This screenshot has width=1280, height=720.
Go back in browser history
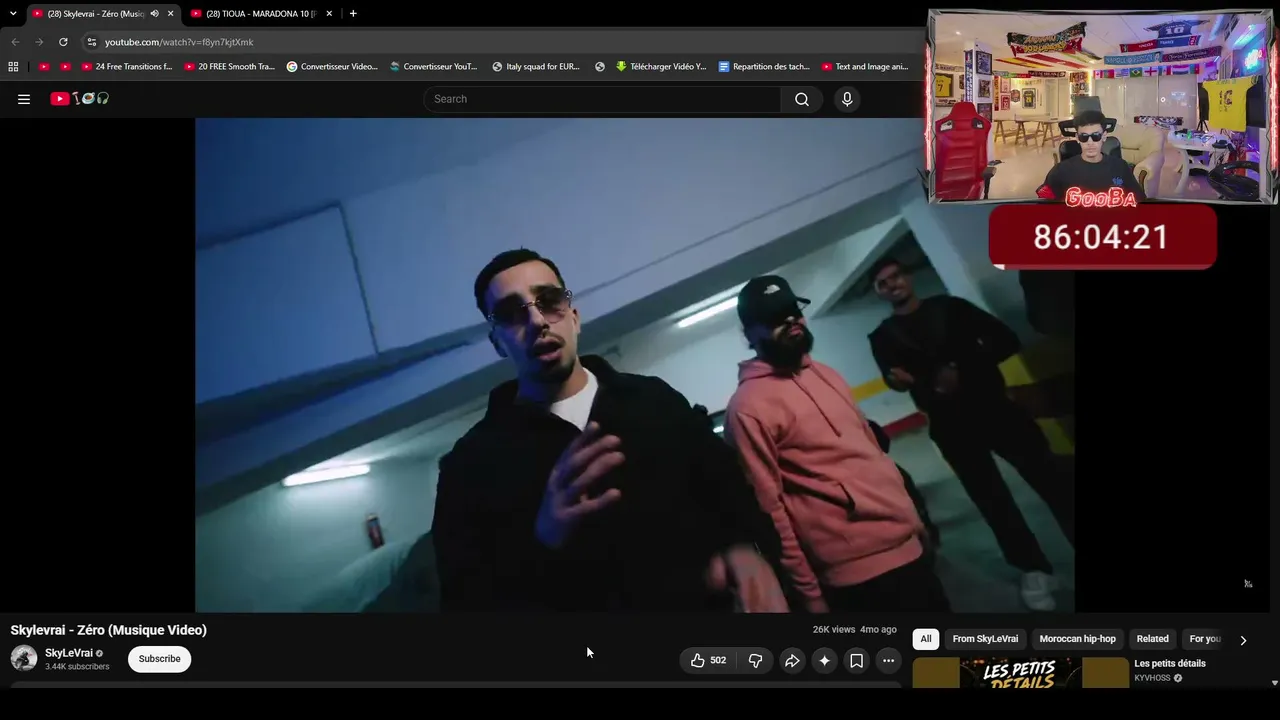pyautogui.click(x=15, y=42)
